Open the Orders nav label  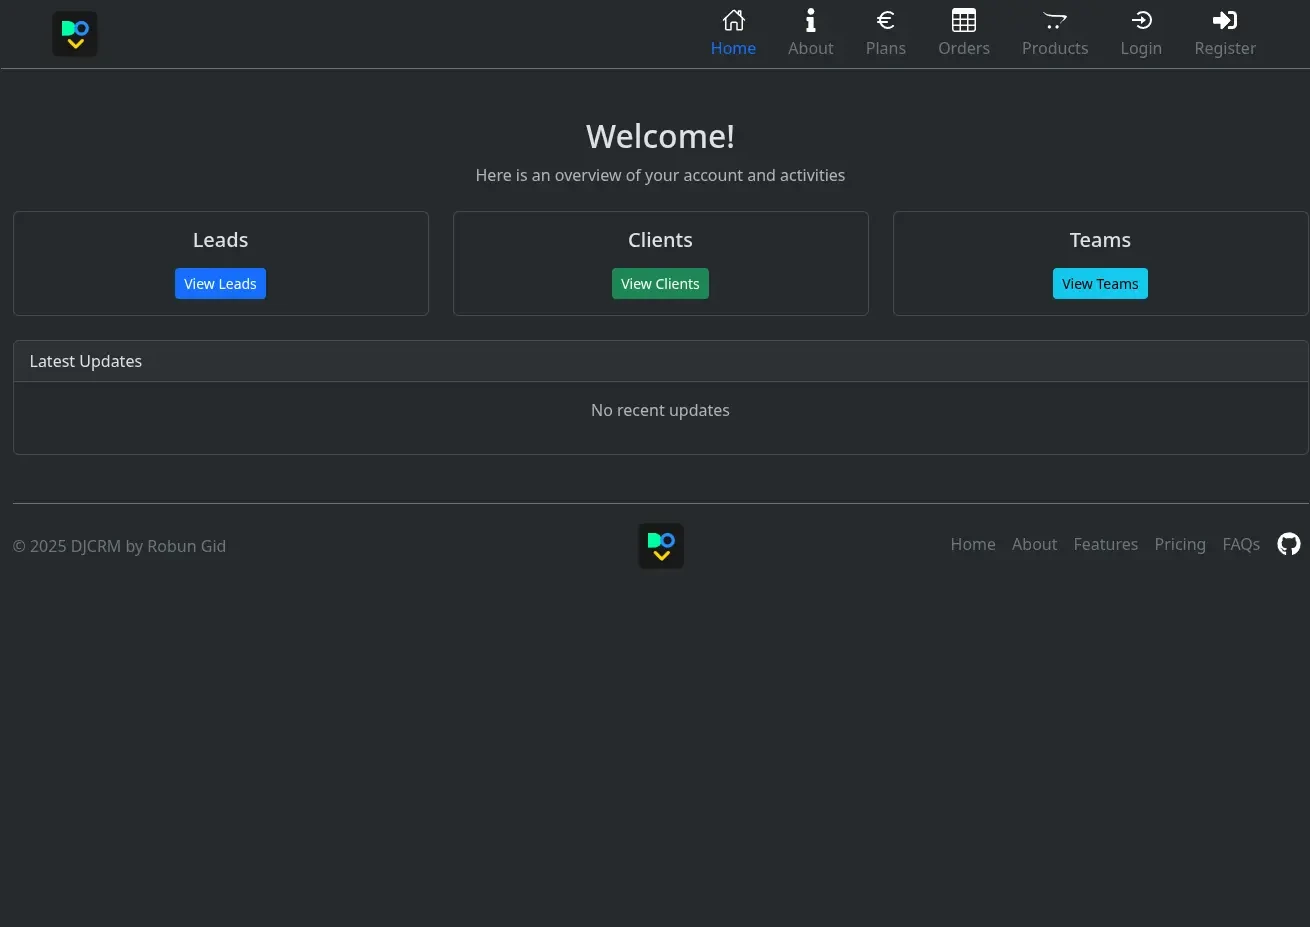coord(964,48)
